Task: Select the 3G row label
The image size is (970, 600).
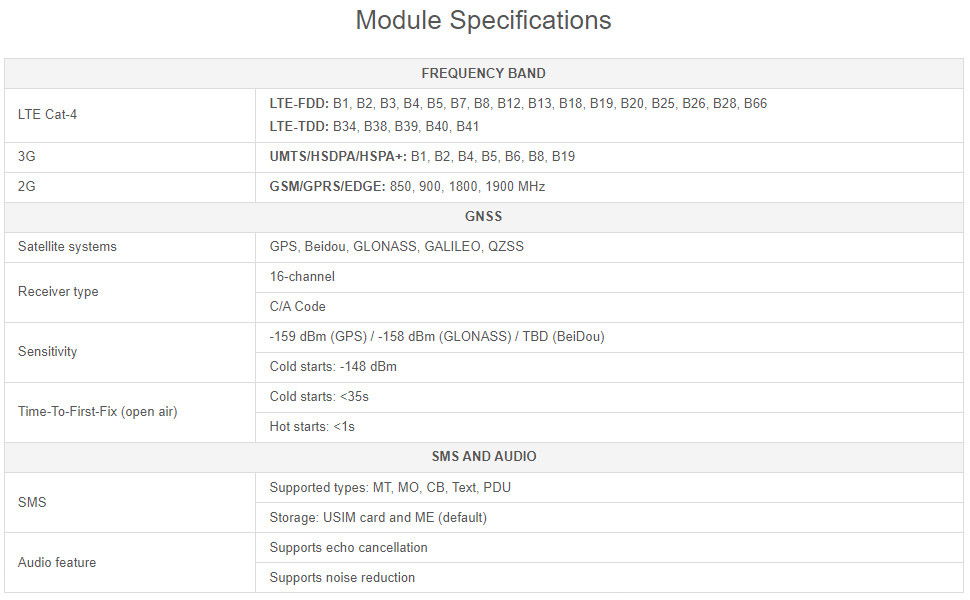Action: (27, 157)
